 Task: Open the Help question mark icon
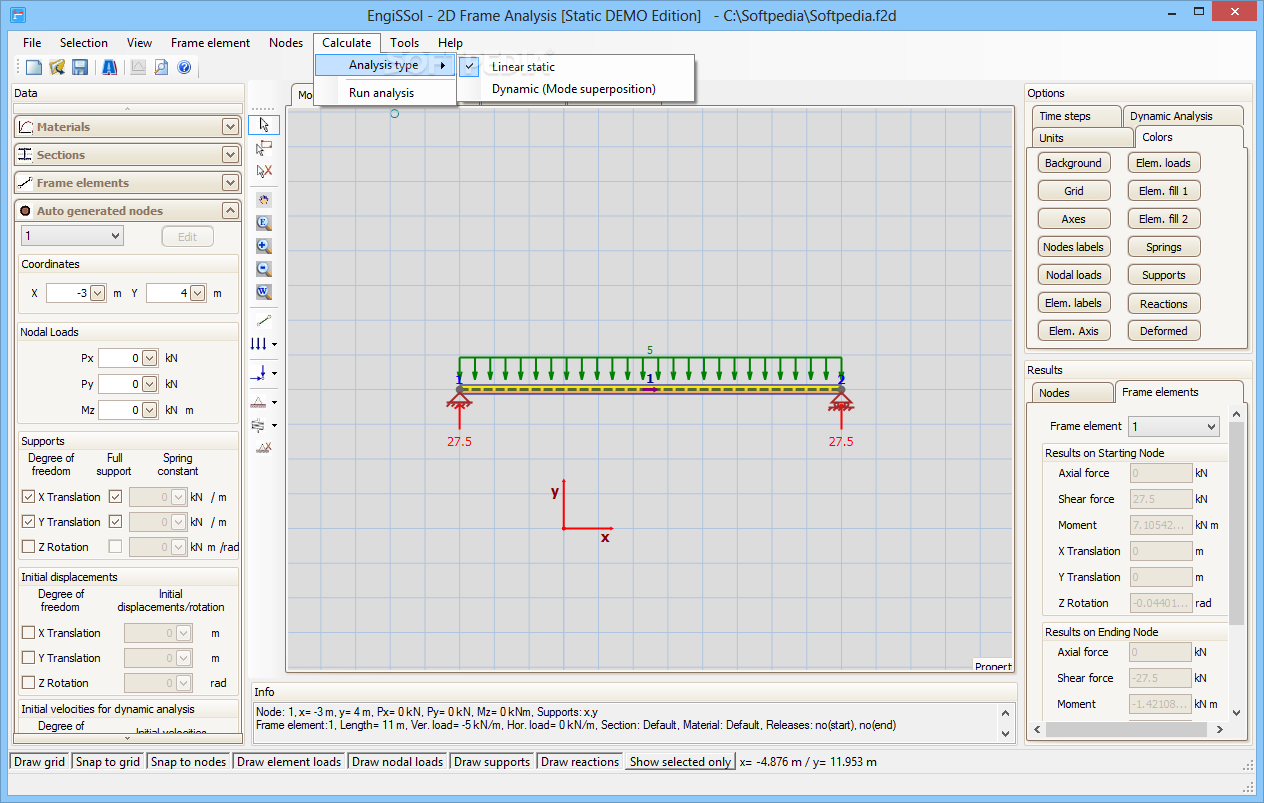pyautogui.click(x=184, y=68)
